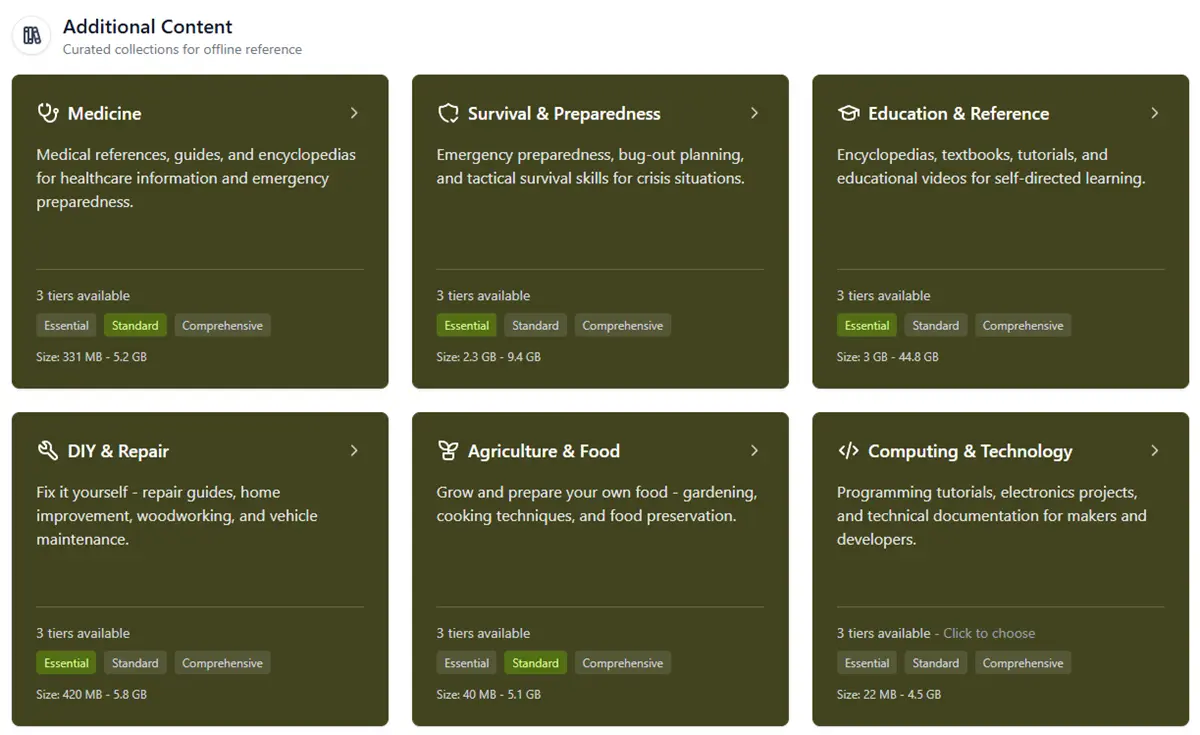Pick Standard tier for DIY & Repair
The image size is (1200, 735).
pos(135,663)
